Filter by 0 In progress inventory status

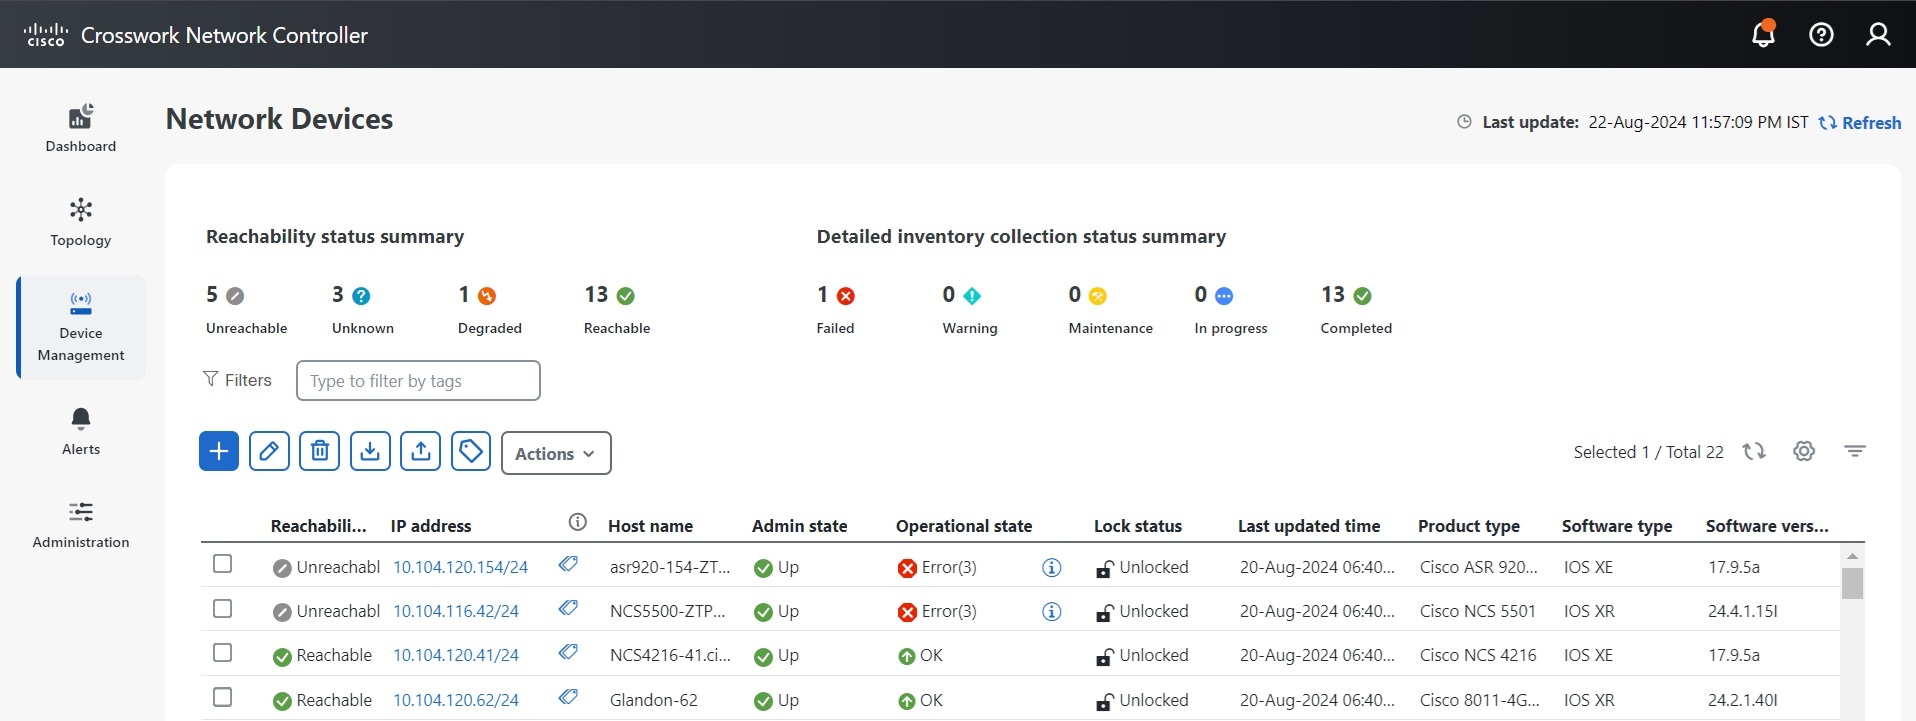[1230, 309]
